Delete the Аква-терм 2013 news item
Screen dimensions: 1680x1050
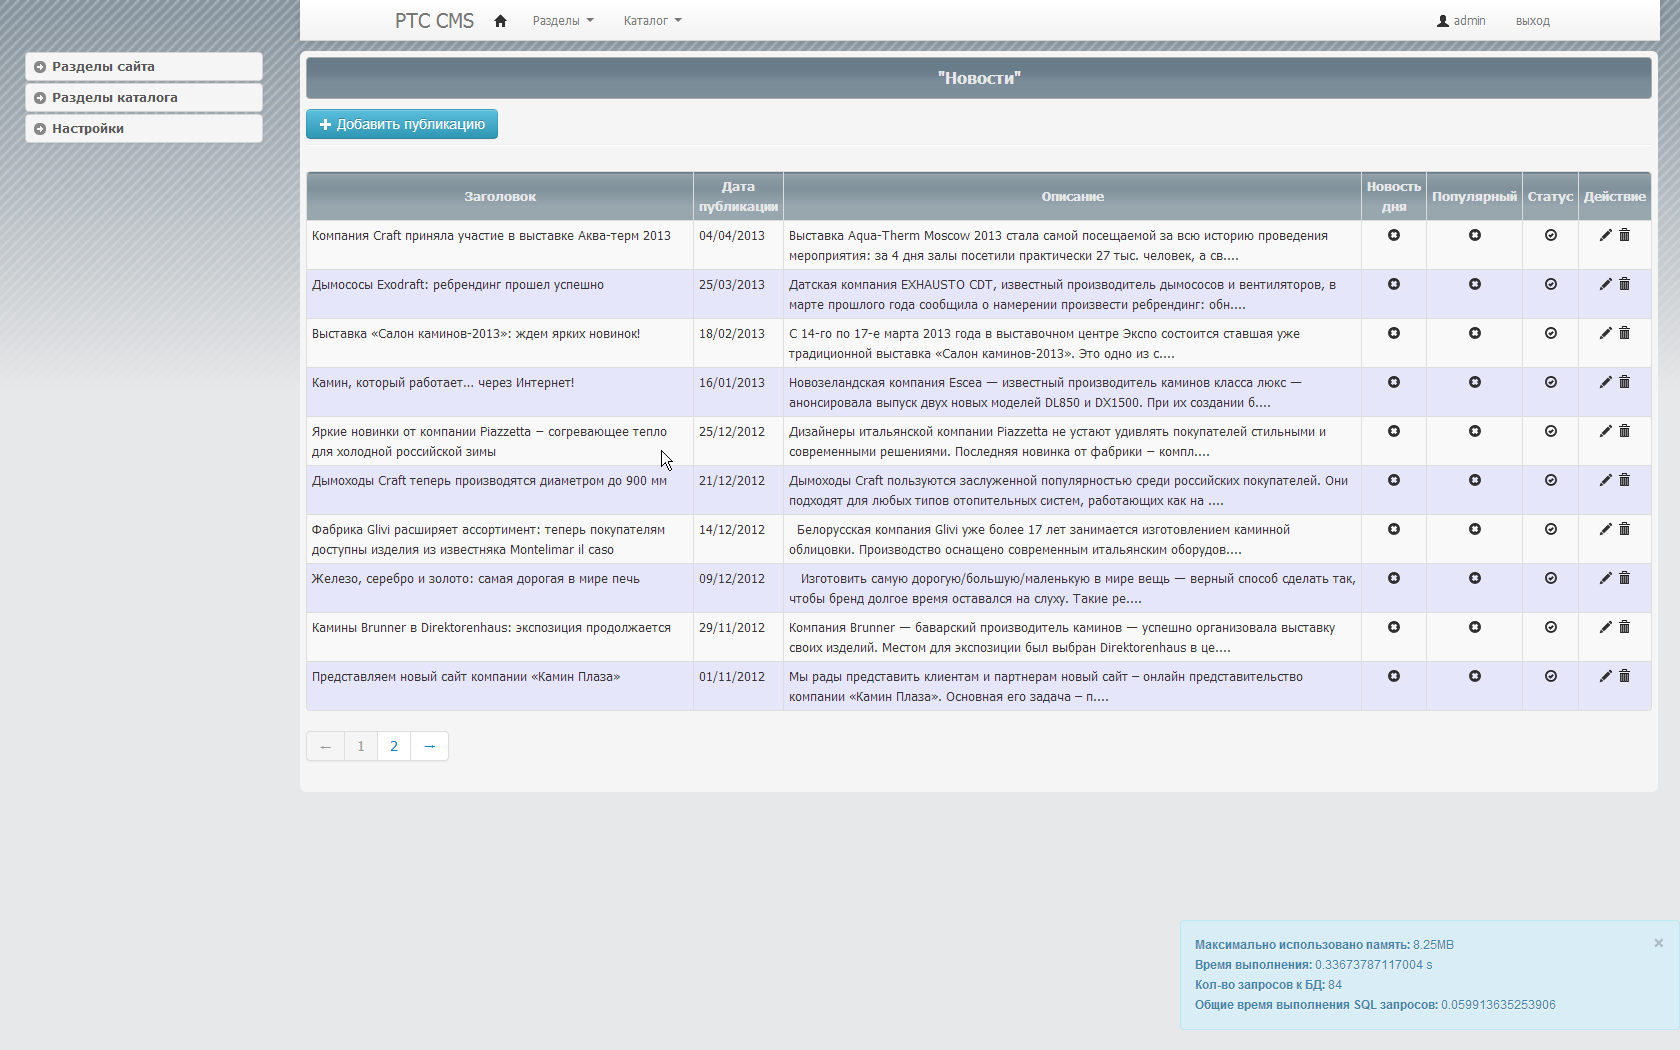[x=1624, y=235]
